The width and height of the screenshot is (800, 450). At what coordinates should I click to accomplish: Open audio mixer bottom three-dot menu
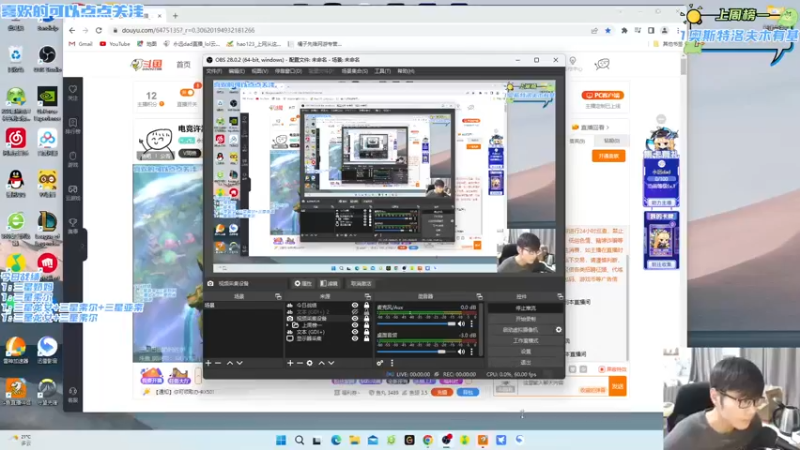(392, 363)
